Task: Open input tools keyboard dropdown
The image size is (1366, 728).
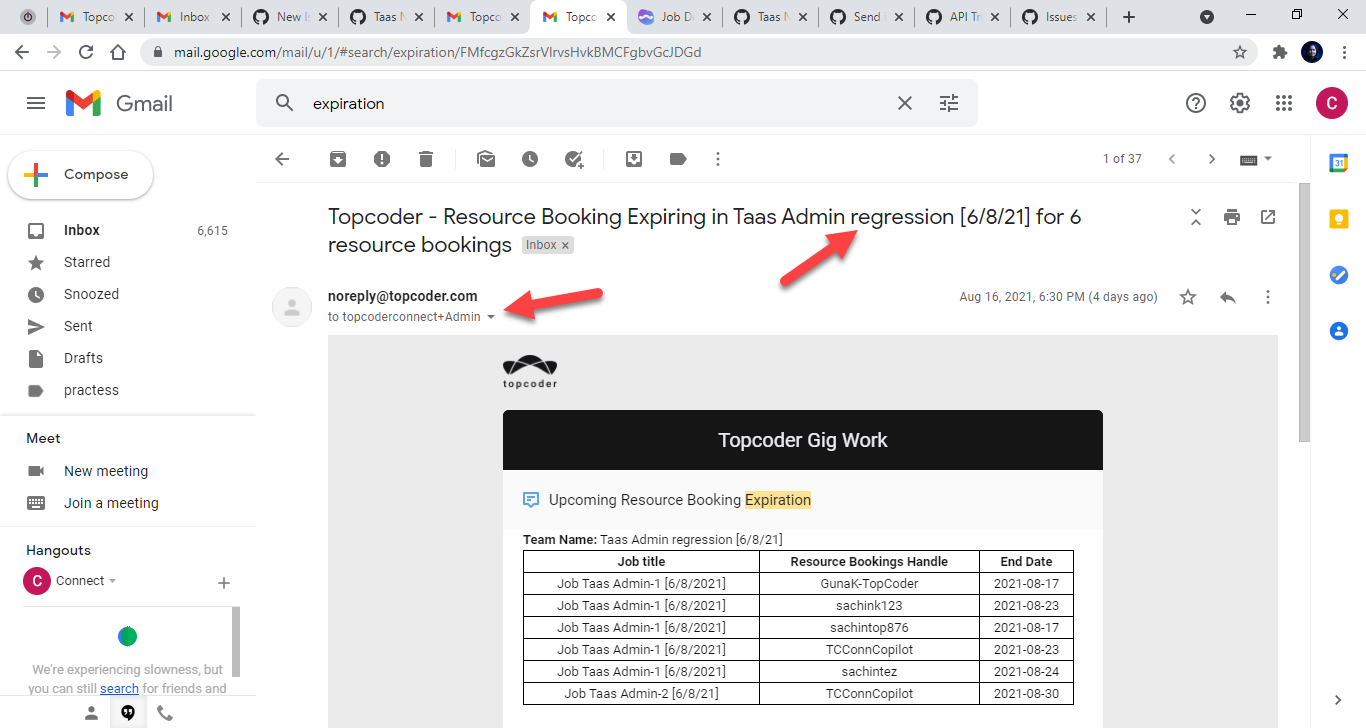Action: (x=1256, y=159)
